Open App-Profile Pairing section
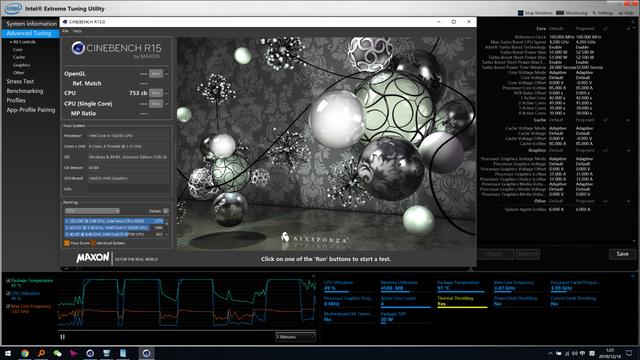 [31, 110]
